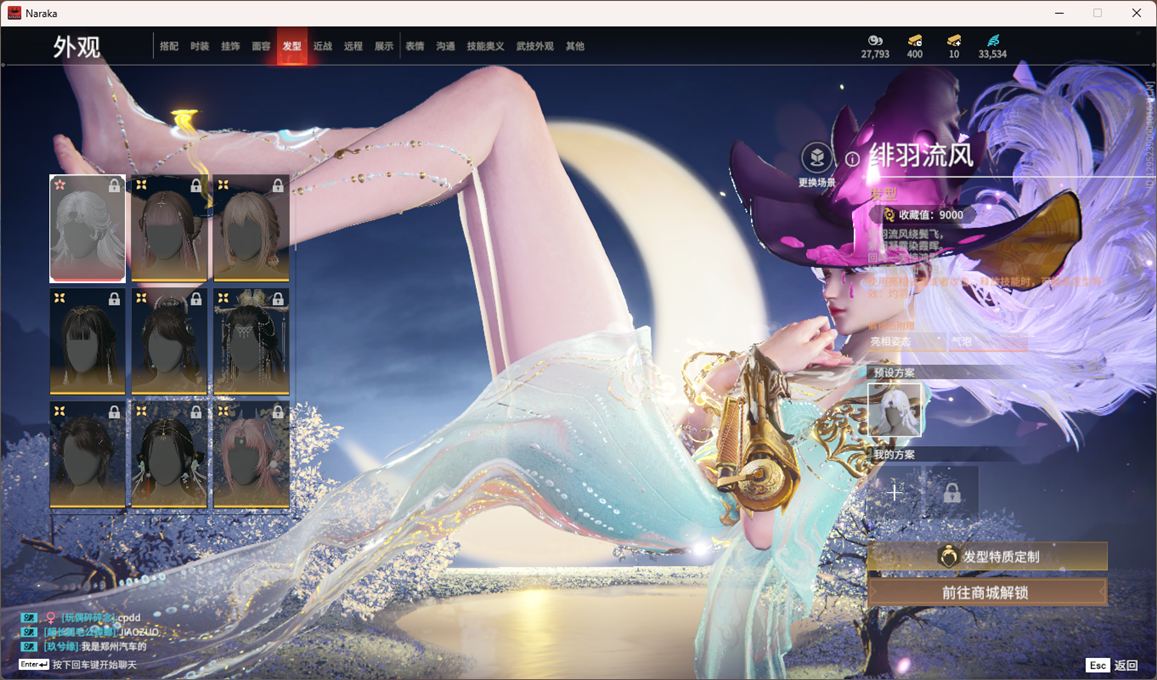Select the black hairstyle with straight bangs
The height and width of the screenshot is (680, 1157).
coord(88,341)
